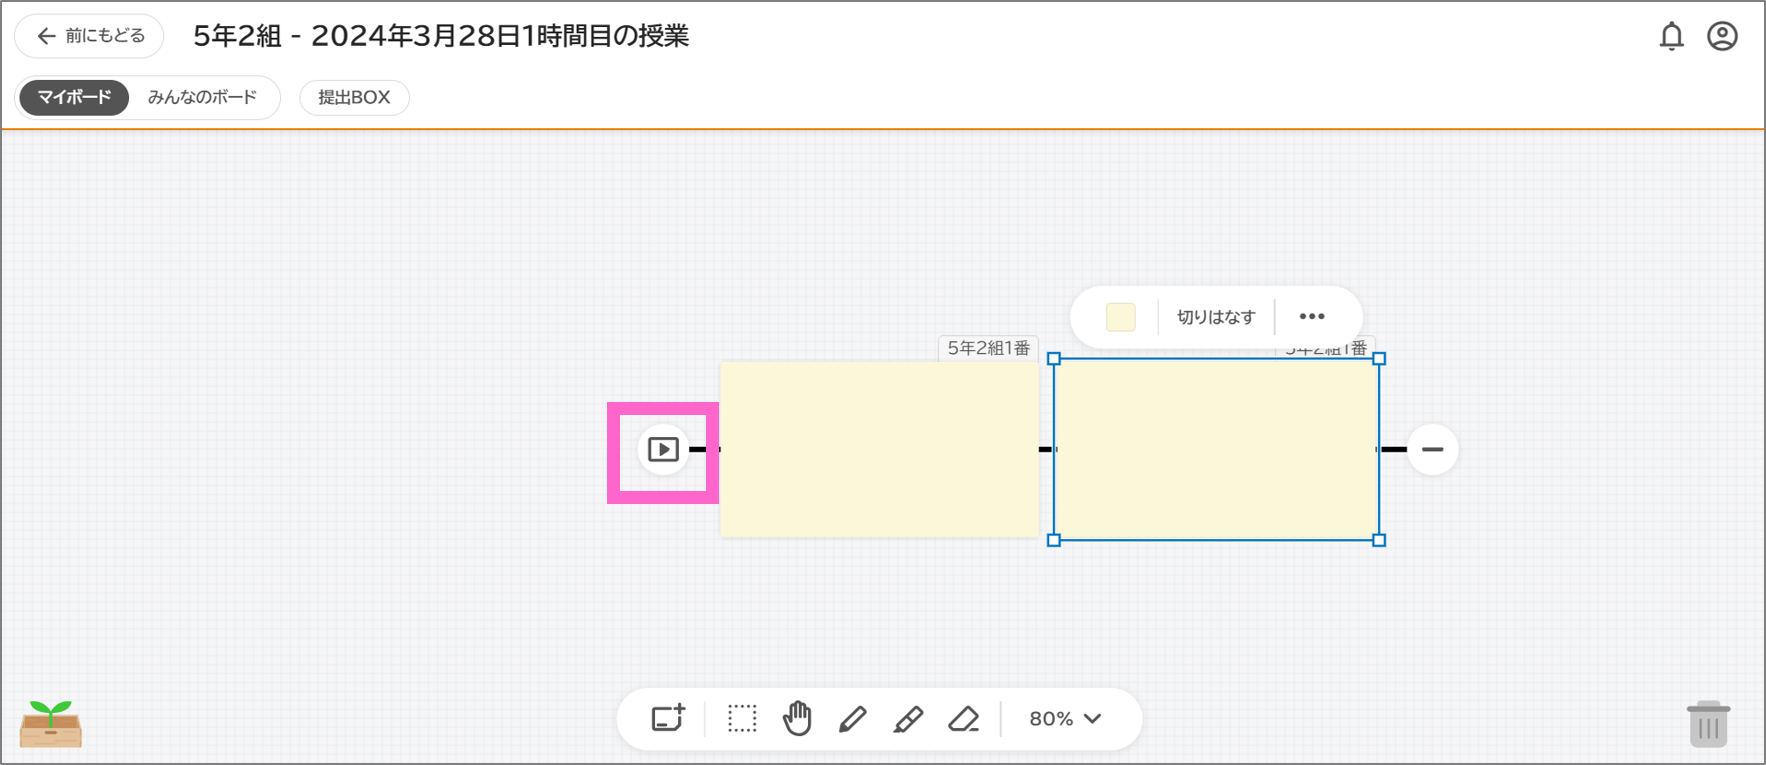Select the highlighter marker tool
1766x765 pixels.
[908, 718]
